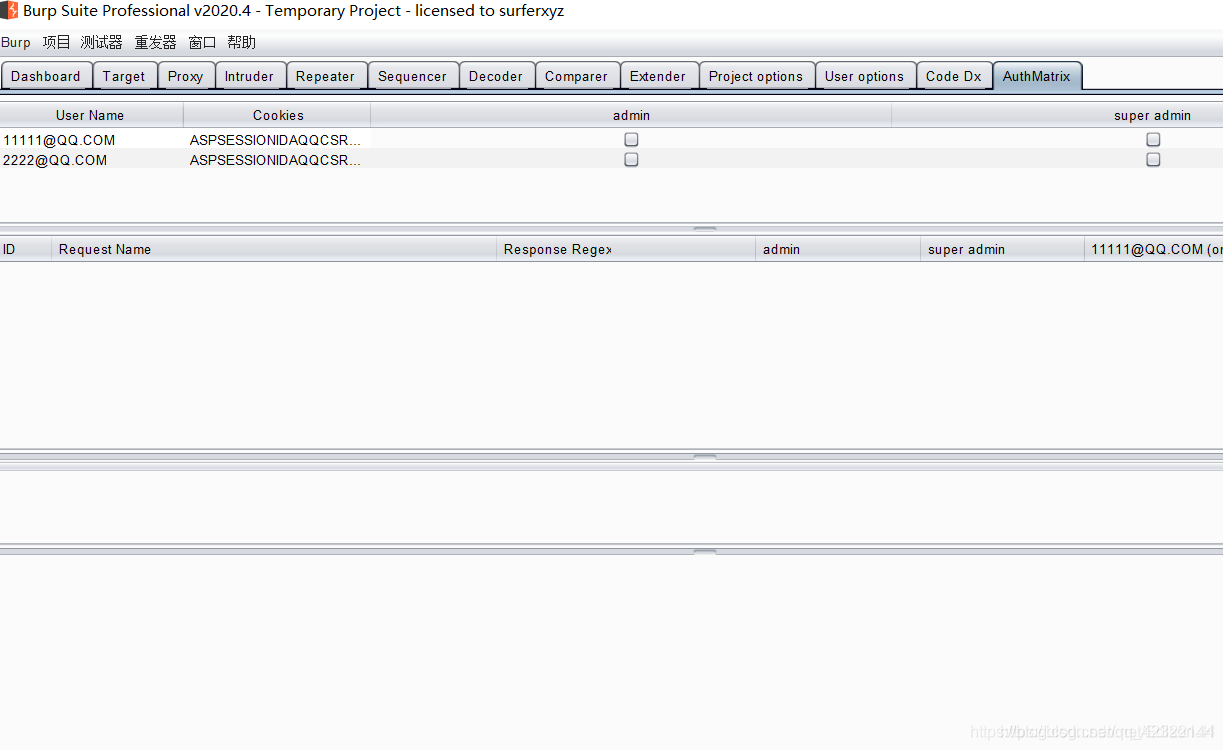Click the splitter grip below the users table
Image resolution: width=1223 pixels, height=750 pixels.
tap(705, 229)
